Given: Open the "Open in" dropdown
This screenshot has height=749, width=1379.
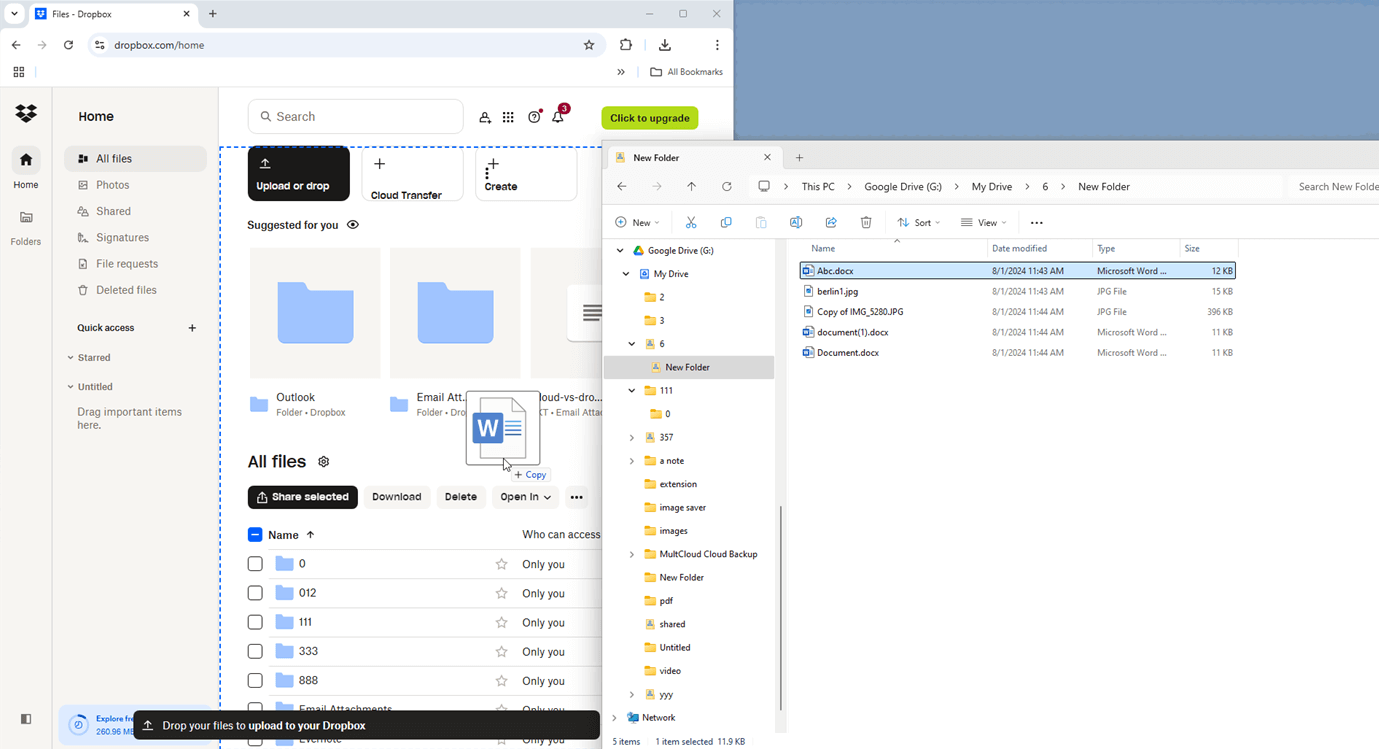Looking at the screenshot, I should [x=525, y=497].
